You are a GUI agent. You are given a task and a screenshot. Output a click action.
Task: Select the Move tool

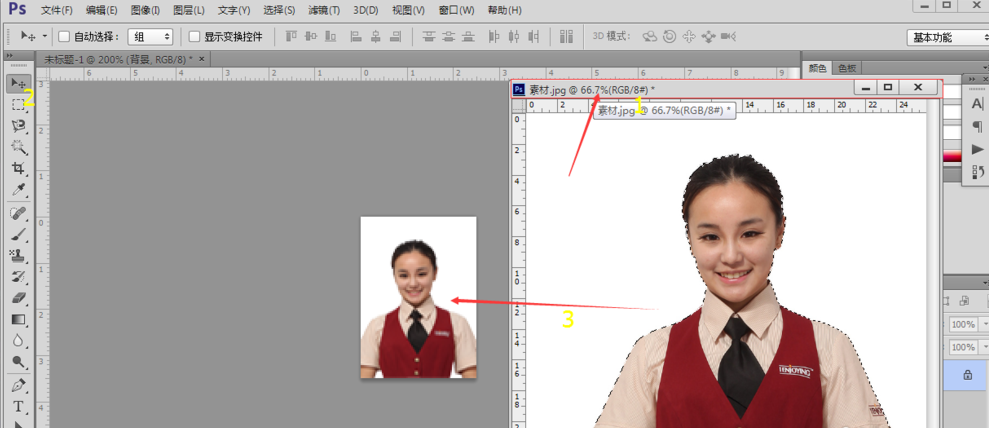click(18, 83)
